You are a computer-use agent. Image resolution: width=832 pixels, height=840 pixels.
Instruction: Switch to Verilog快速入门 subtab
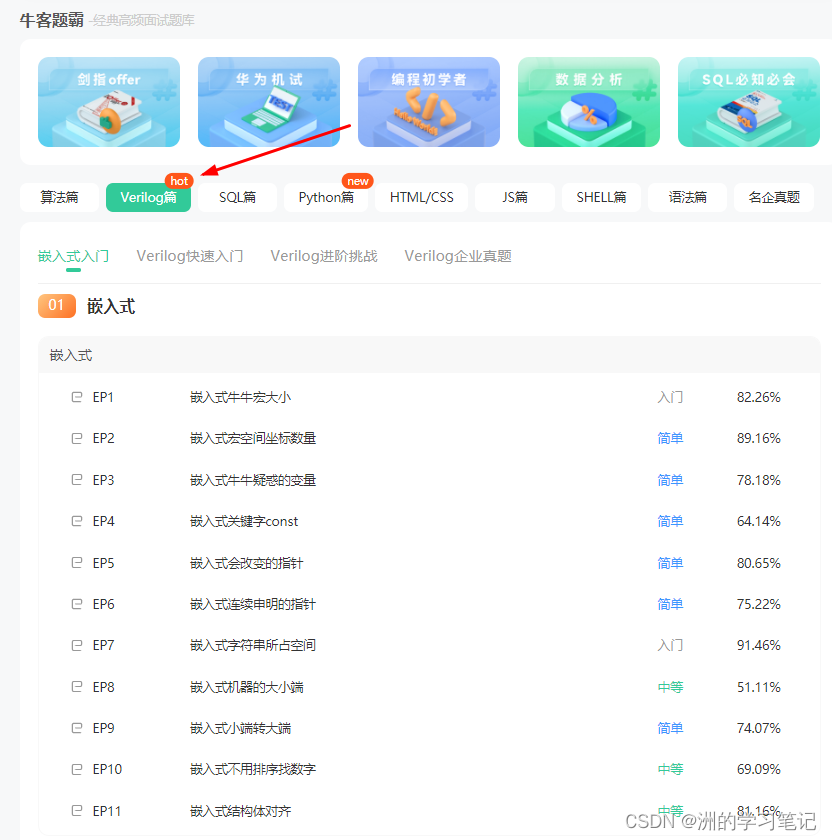click(189, 256)
